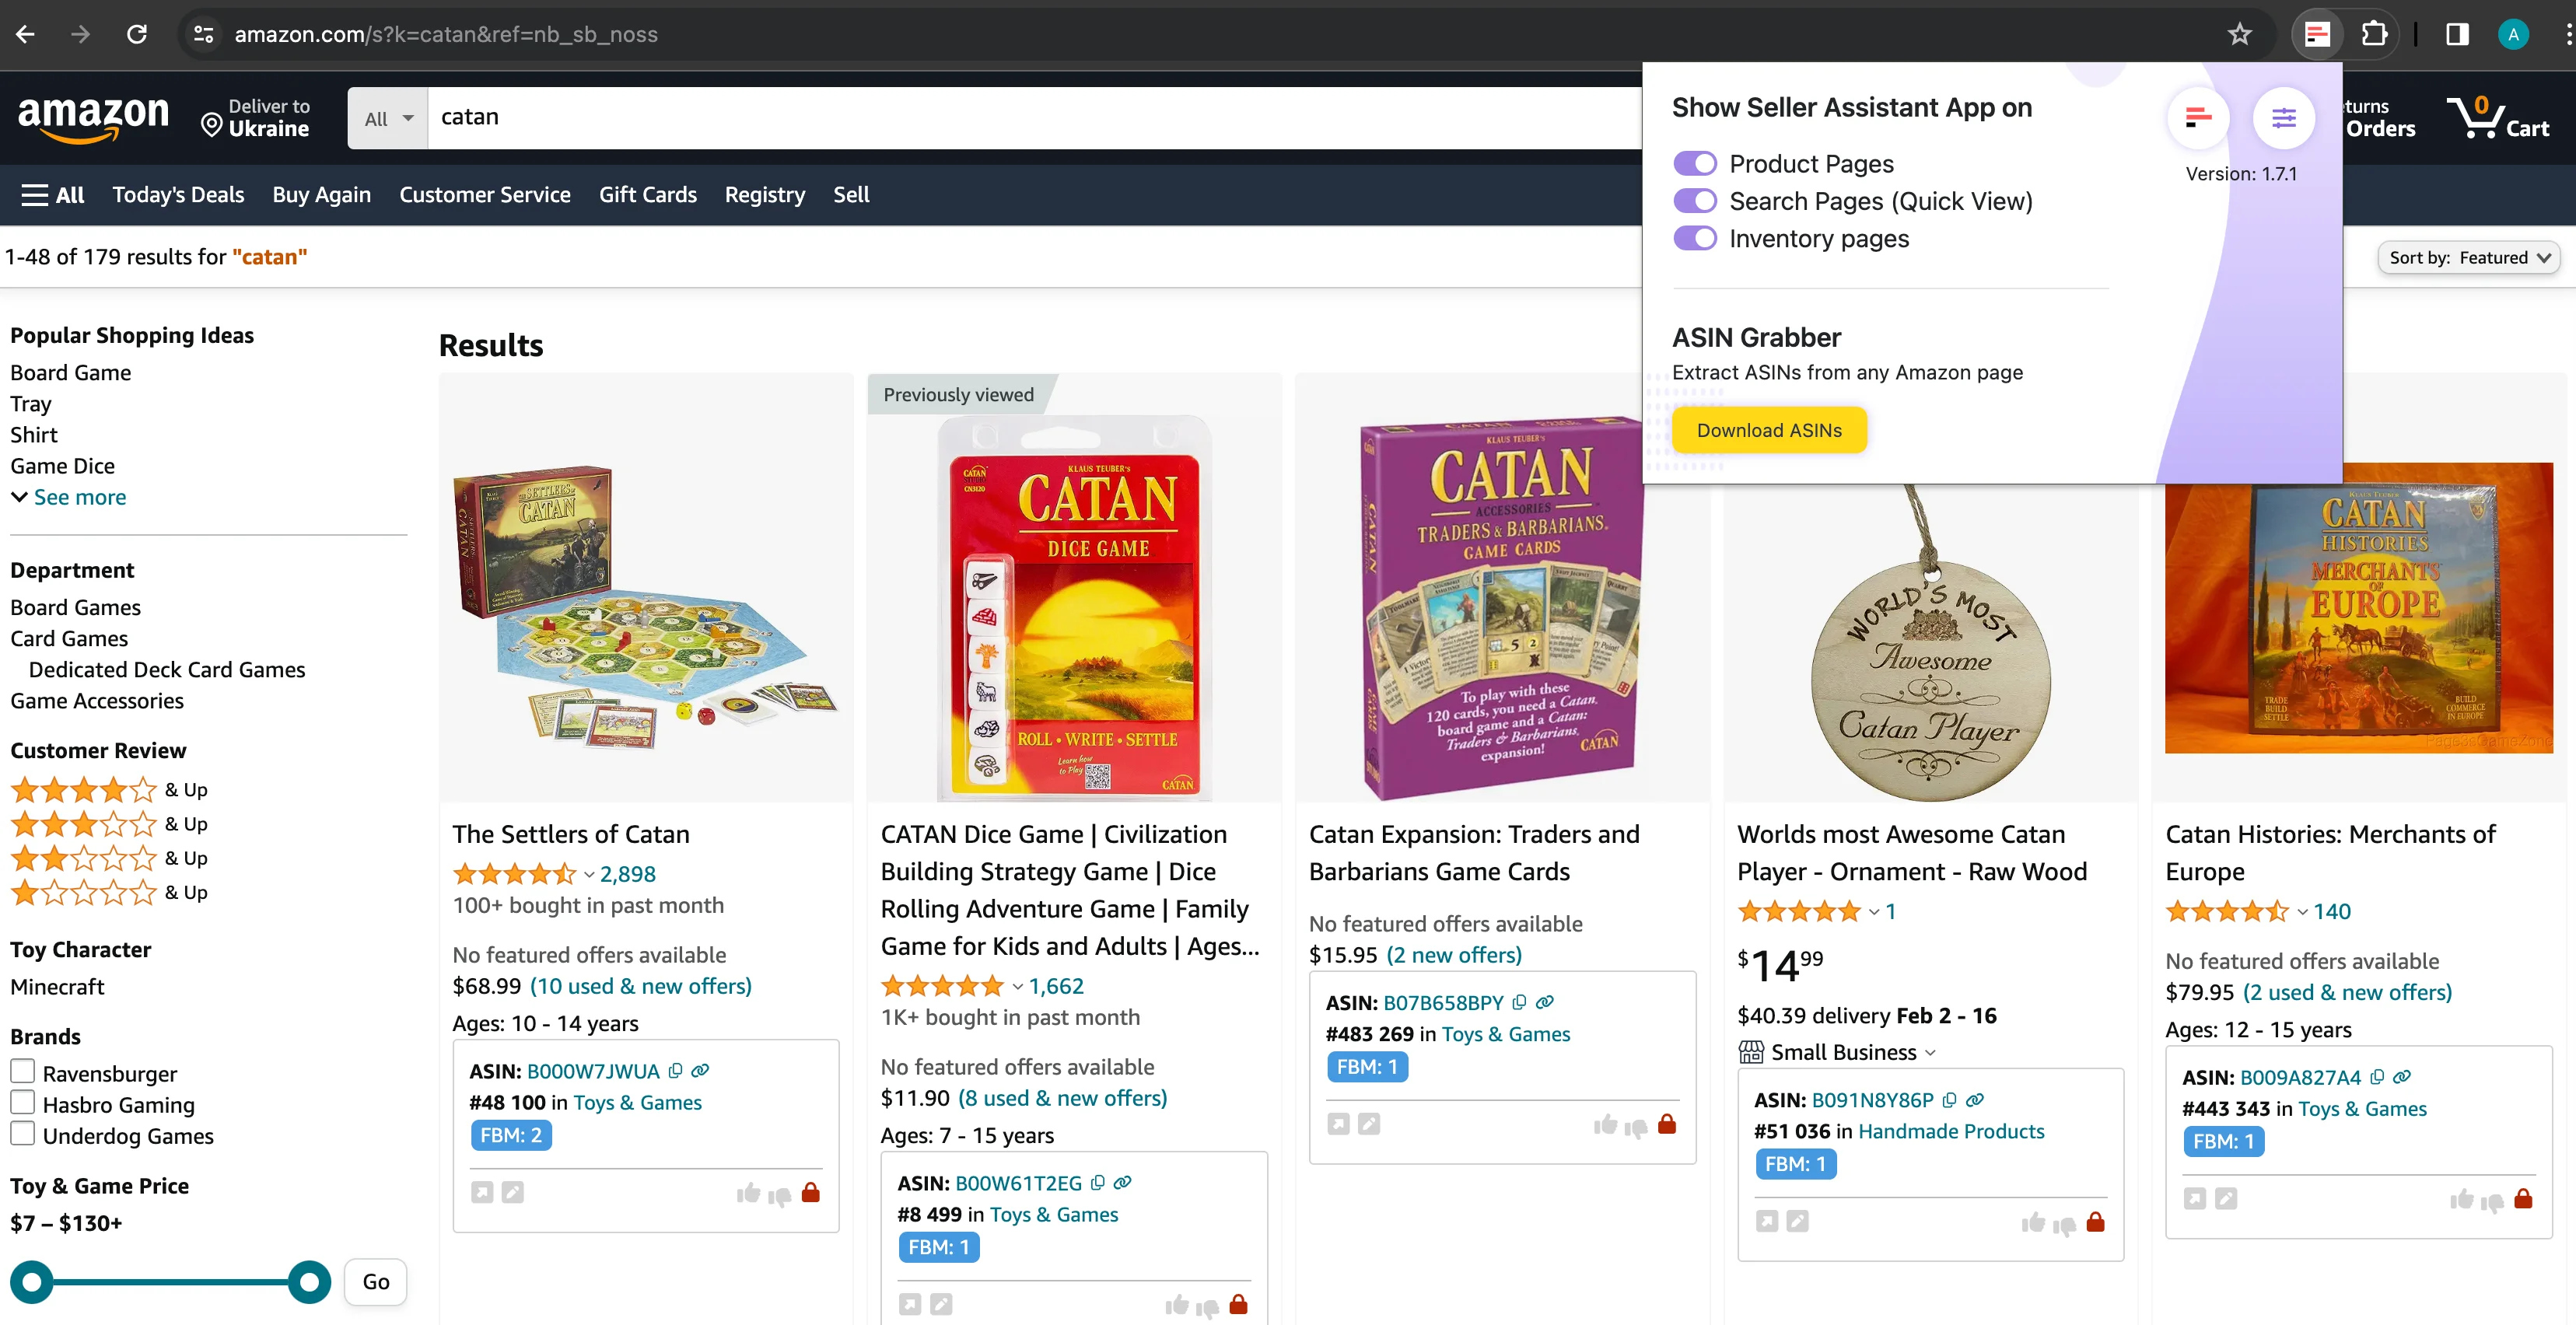Open the Chrome extensions puzzle icon
This screenshot has width=2576, height=1325.
(x=2374, y=34)
